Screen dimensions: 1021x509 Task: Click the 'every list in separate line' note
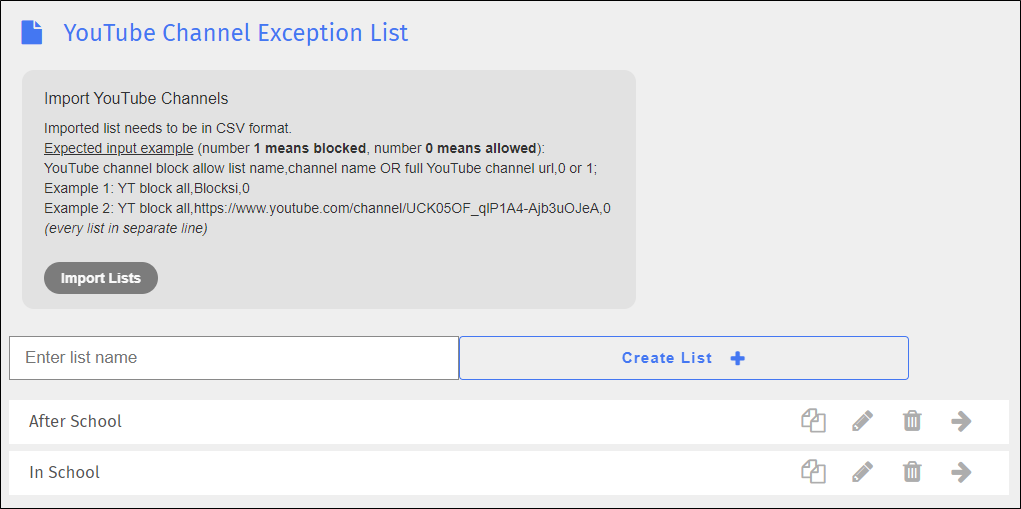tap(126, 229)
